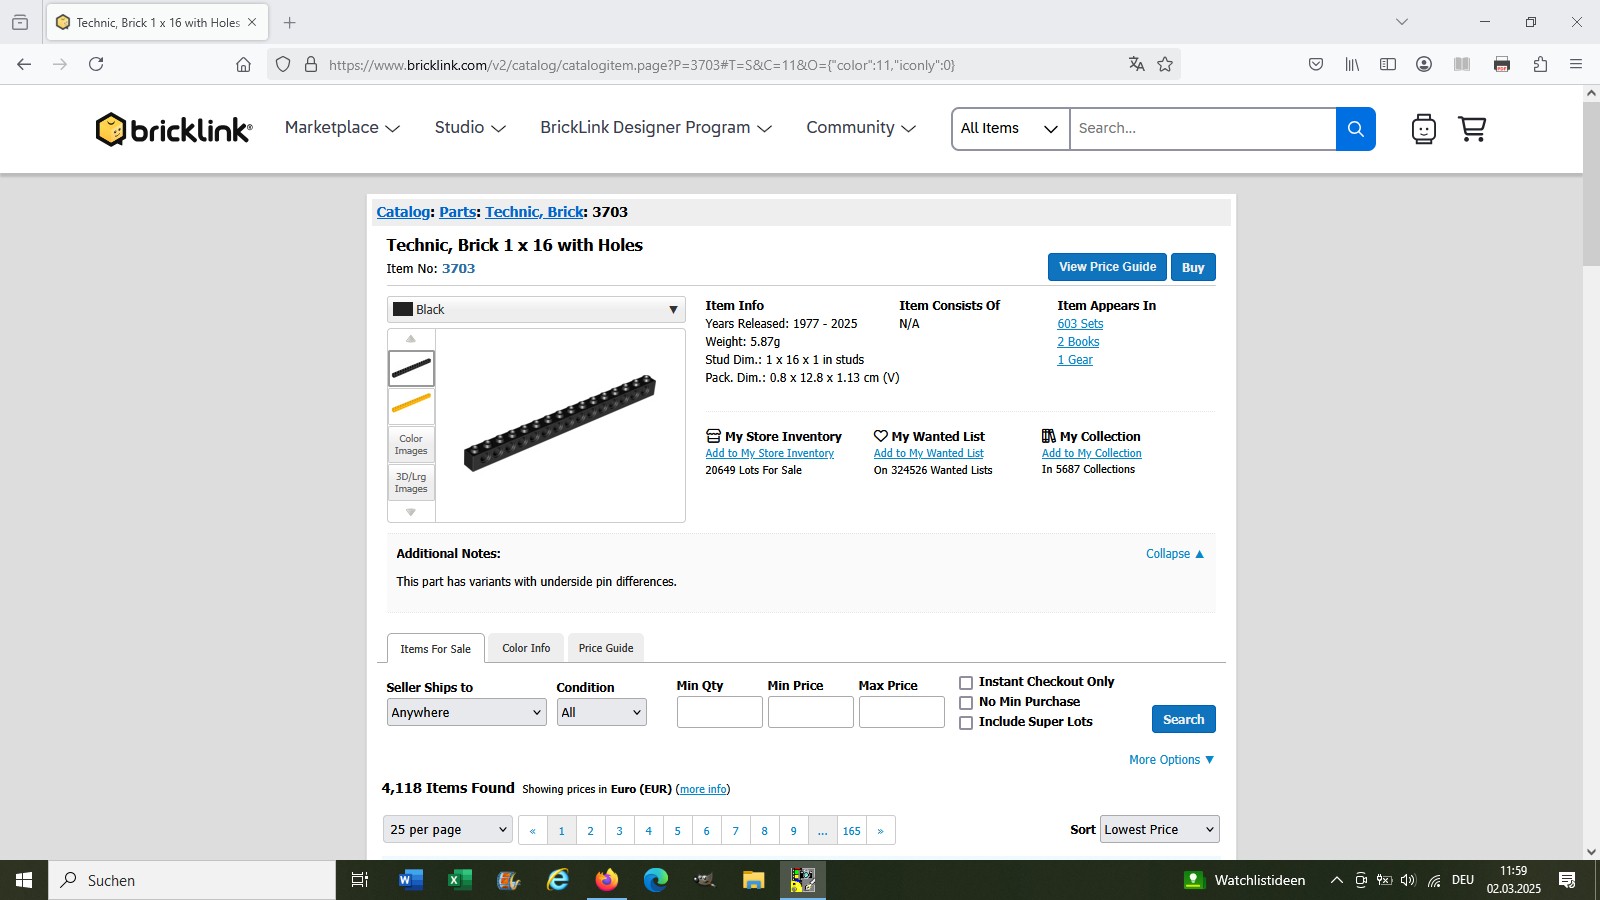The width and height of the screenshot is (1600, 900).
Task: Focus the main Search text box
Action: pos(1203,129)
